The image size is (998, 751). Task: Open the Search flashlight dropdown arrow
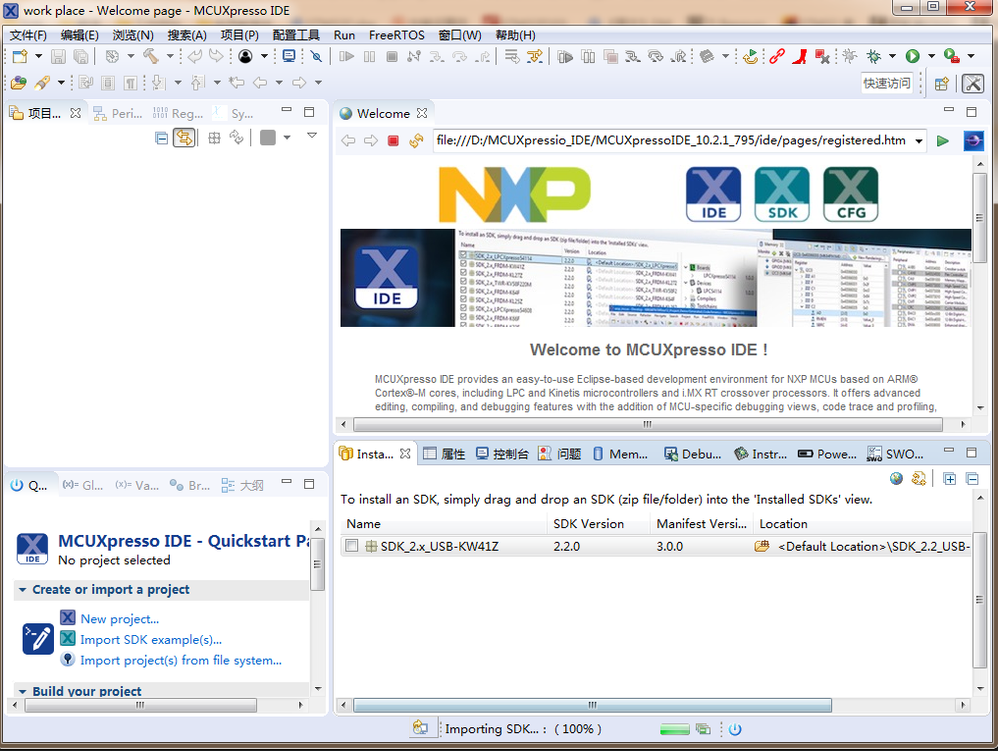tap(61, 83)
